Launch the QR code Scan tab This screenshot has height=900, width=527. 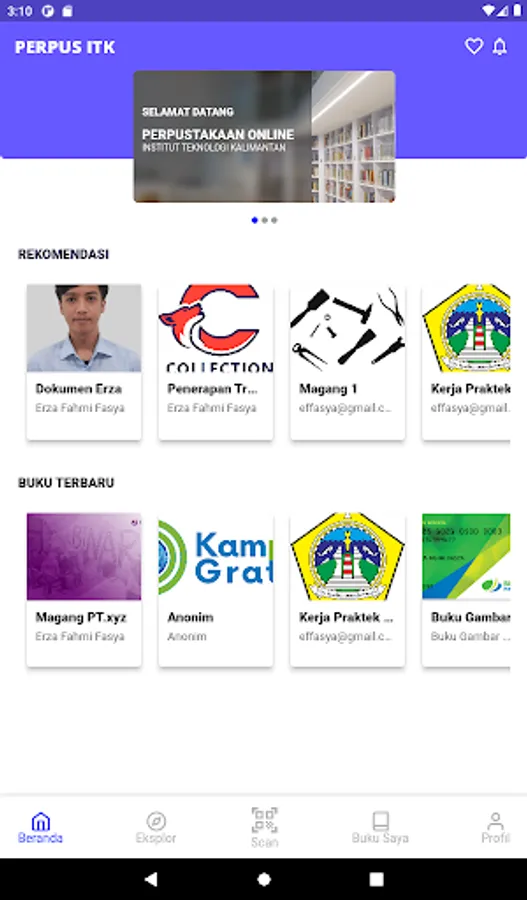click(265, 827)
